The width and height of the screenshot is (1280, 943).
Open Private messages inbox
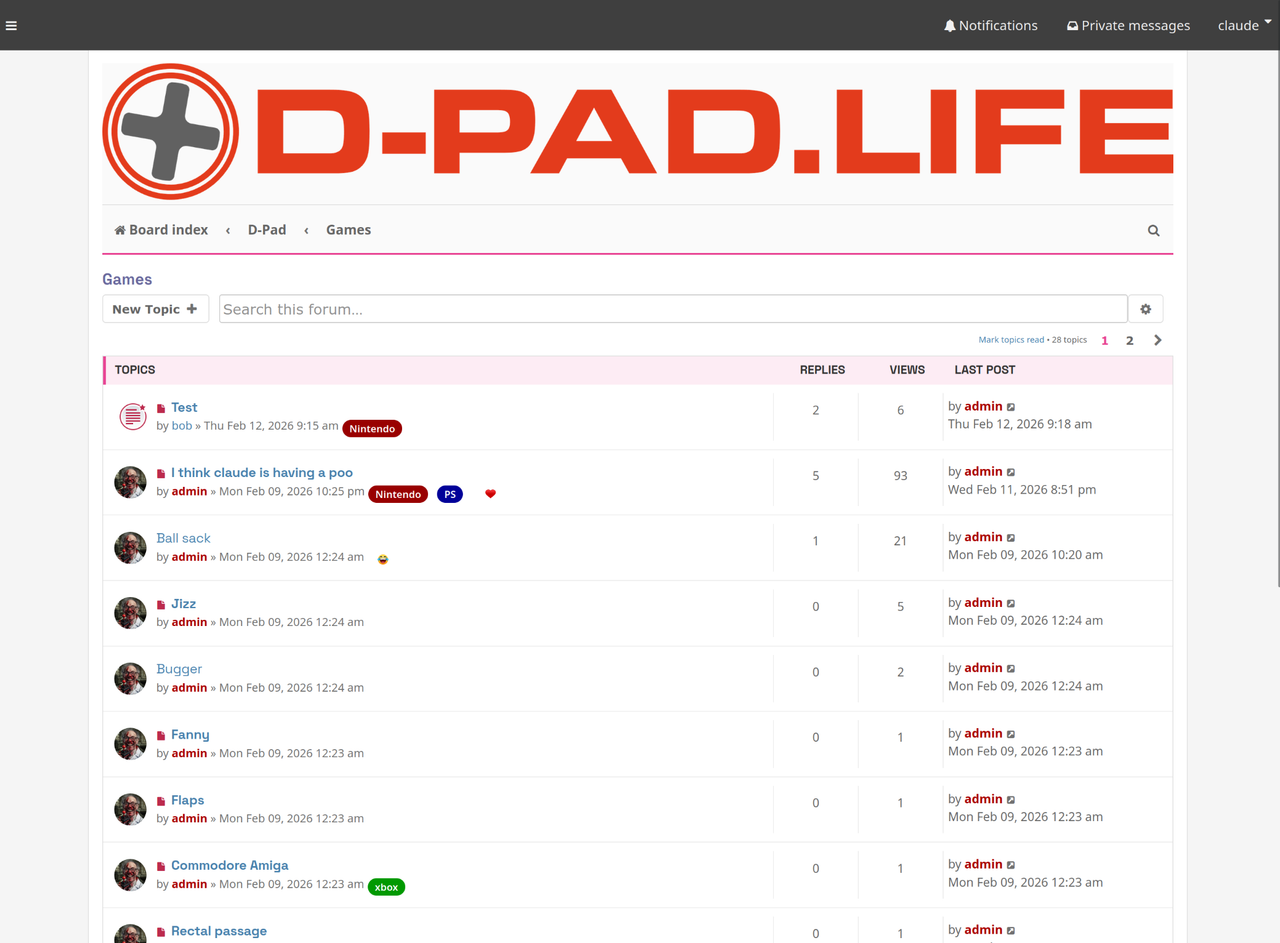point(1128,25)
